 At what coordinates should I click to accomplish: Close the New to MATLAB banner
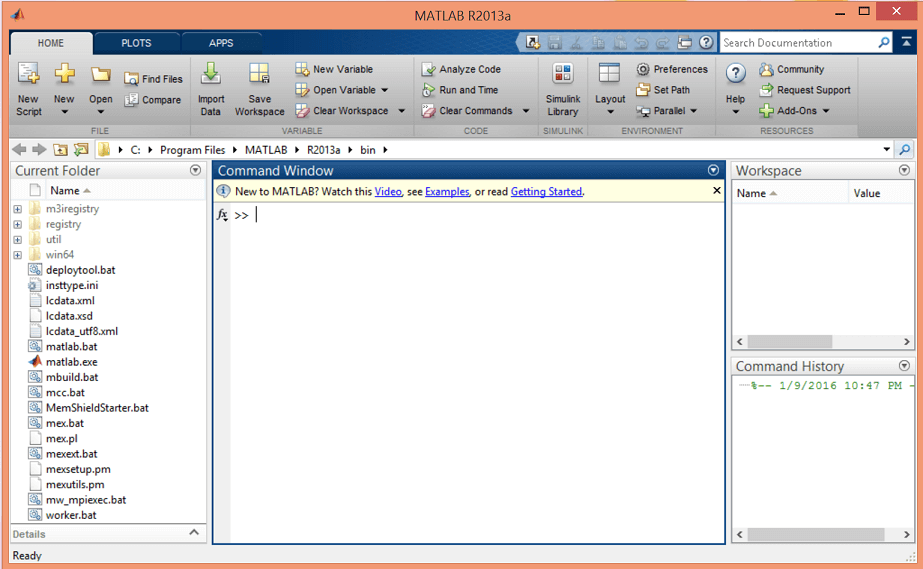[716, 190]
